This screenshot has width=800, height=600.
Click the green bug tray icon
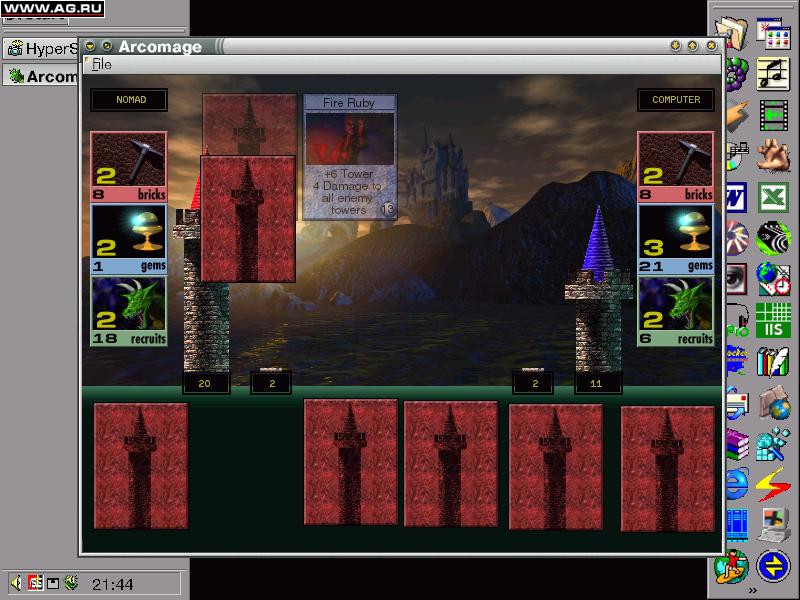pyautogui.click(x=71, y=582)
